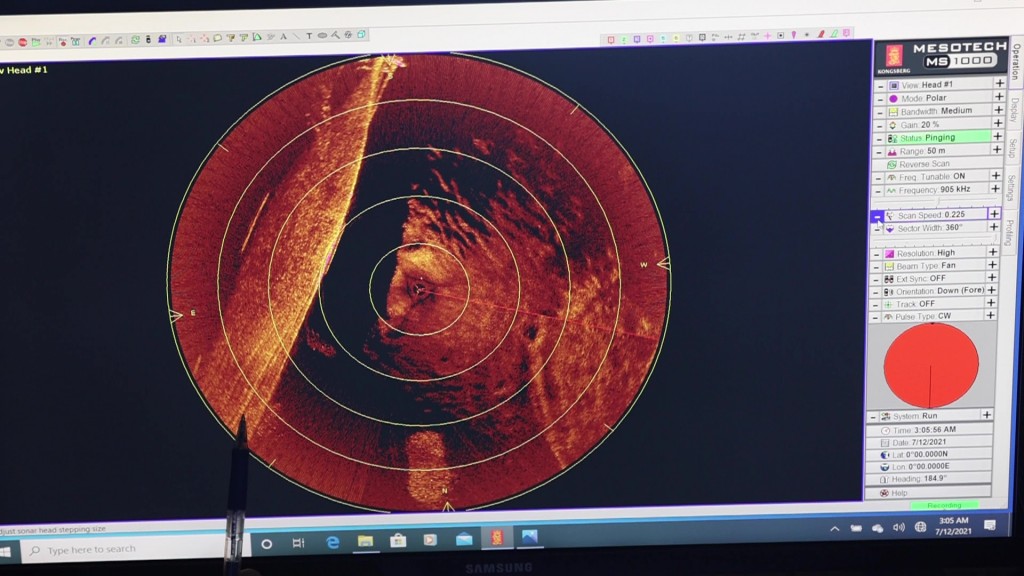Switch to the Display tab
Viewport: 1024px width, 576px height.
(x=1013, y=112)
